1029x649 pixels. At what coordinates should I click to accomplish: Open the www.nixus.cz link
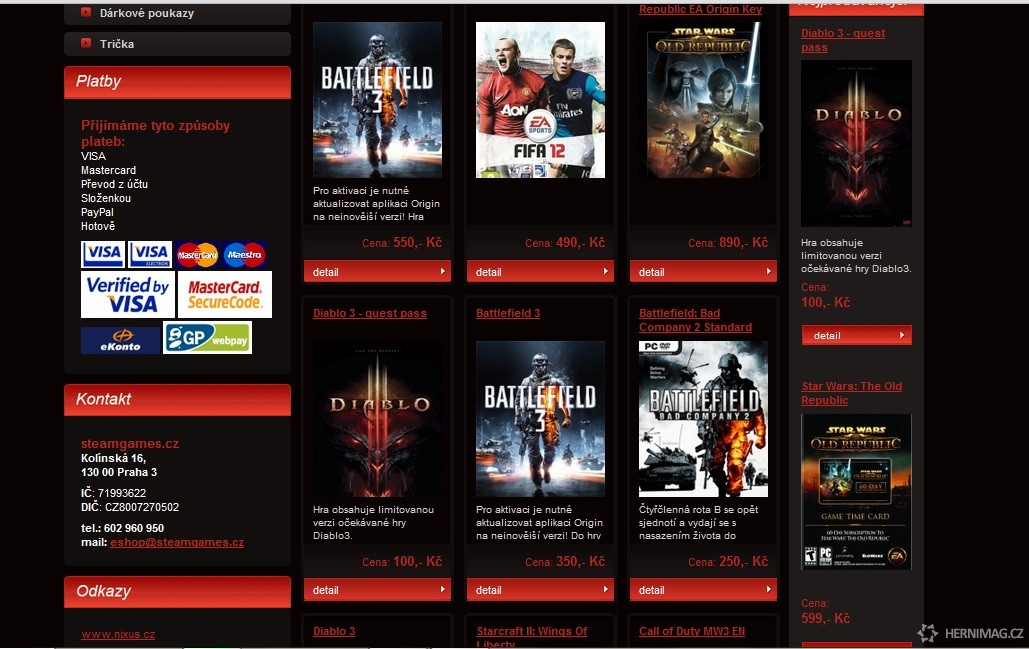pos(118,635)
